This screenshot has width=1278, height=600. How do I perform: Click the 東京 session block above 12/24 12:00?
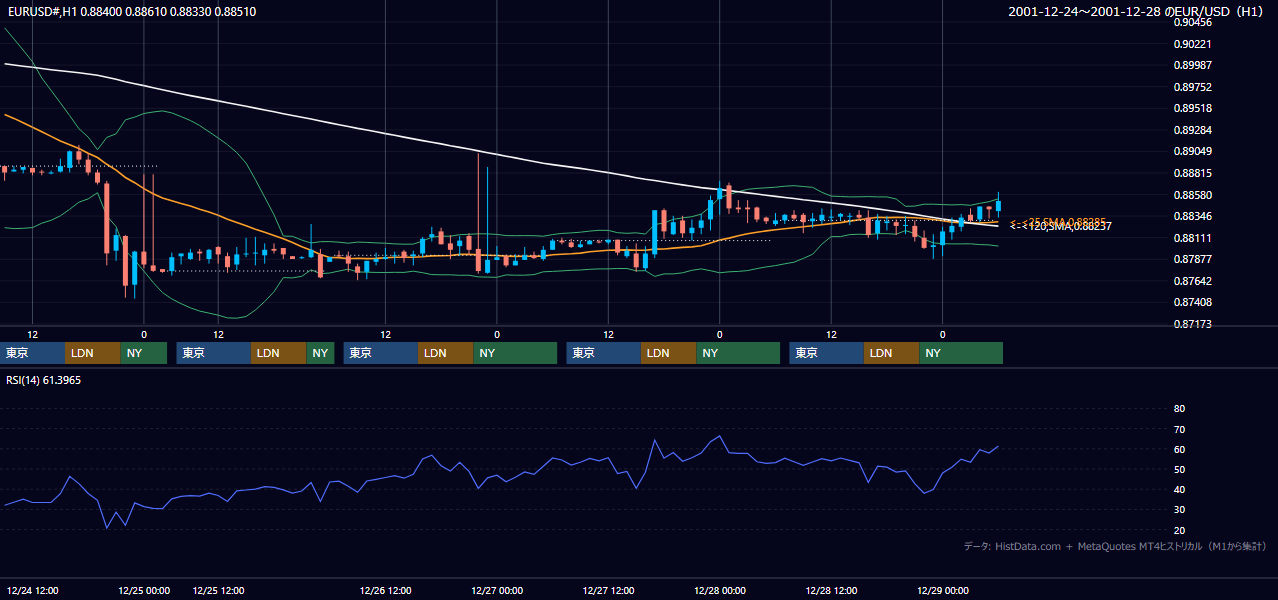click(x=34, y=353)
